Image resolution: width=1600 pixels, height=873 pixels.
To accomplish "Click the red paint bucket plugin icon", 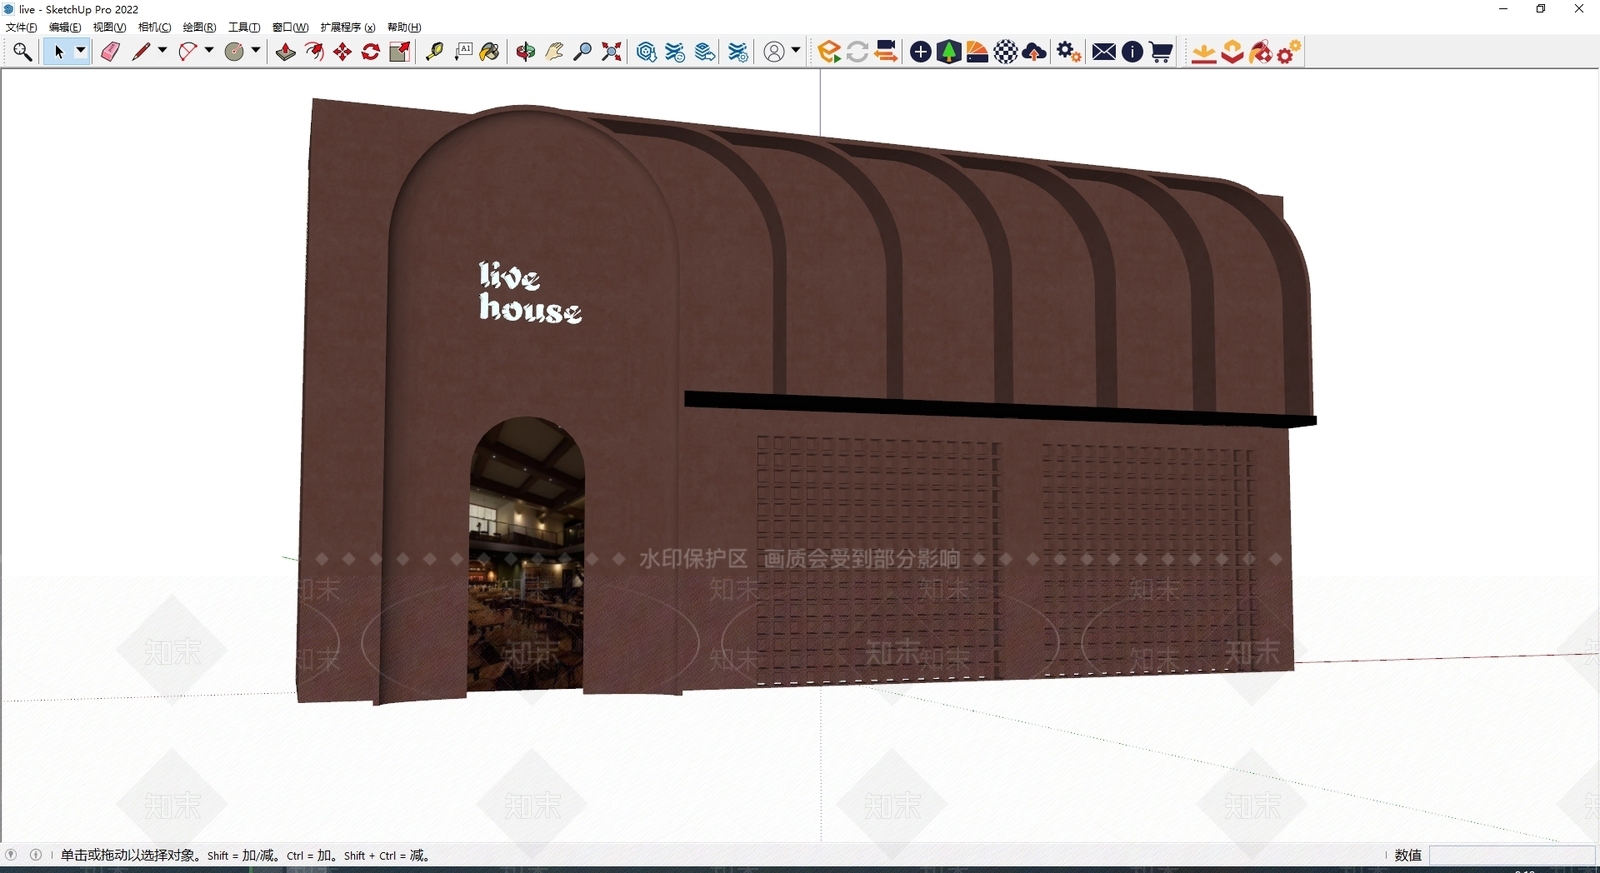I will tap(1261, 52).
